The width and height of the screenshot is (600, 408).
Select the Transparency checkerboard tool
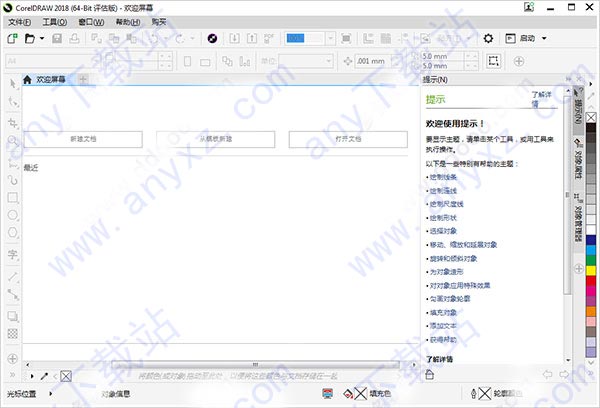click(x=13, y=333)
